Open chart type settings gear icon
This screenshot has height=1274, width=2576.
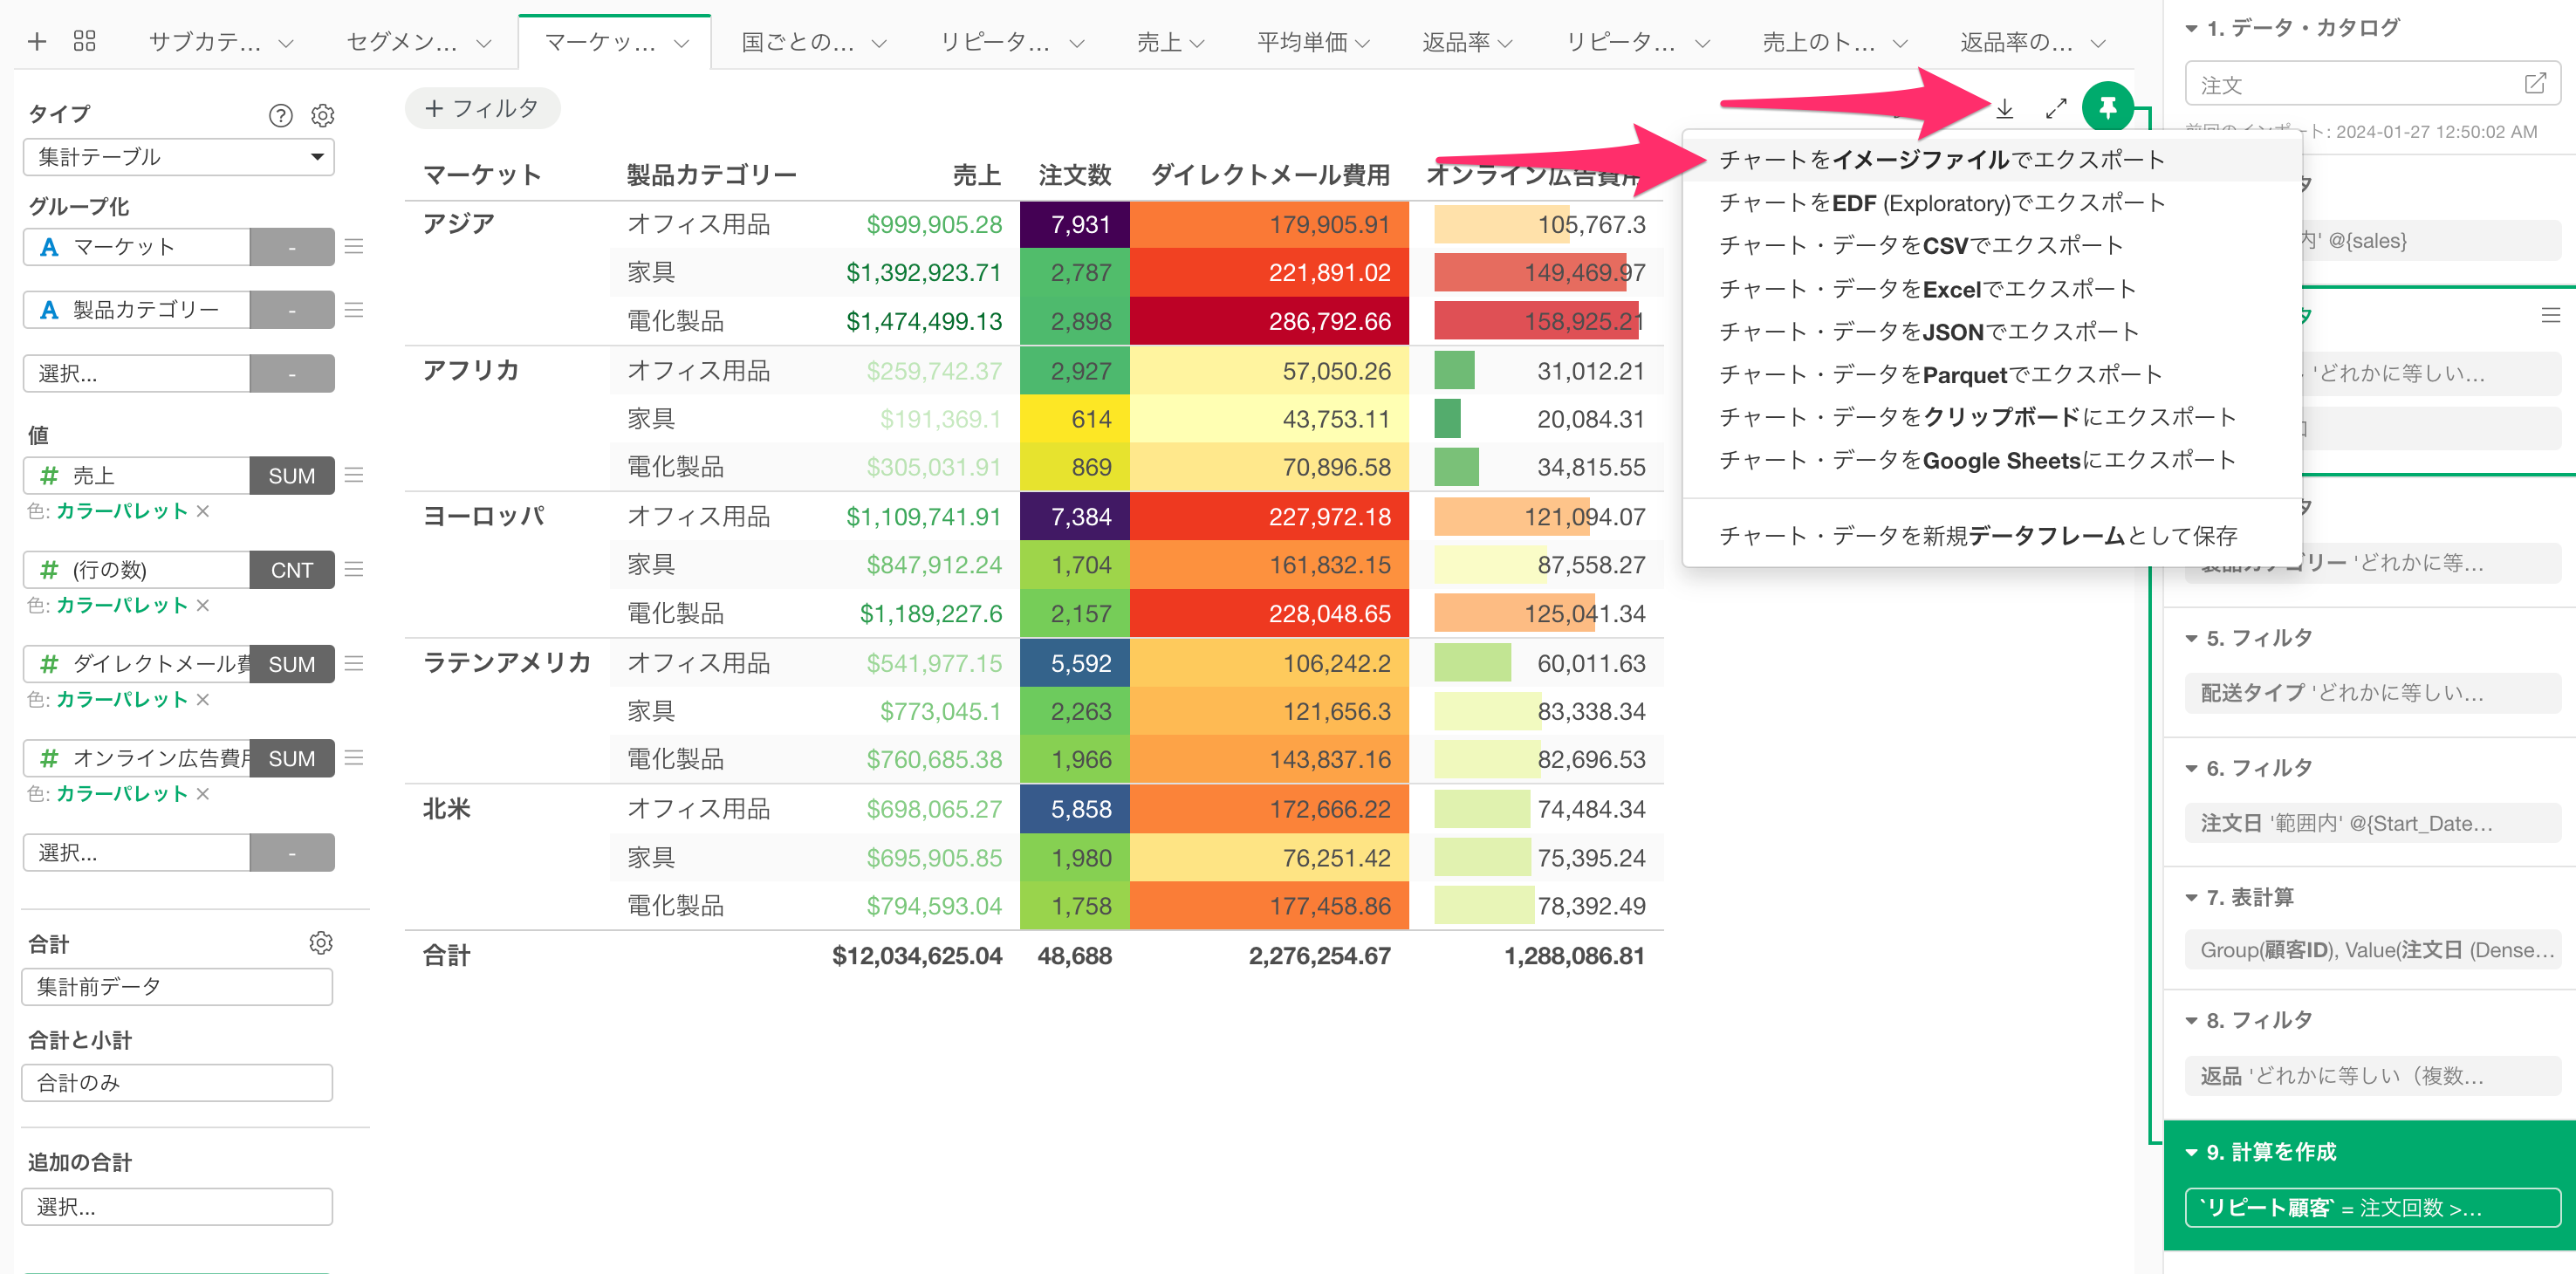[x=322, y=115]
